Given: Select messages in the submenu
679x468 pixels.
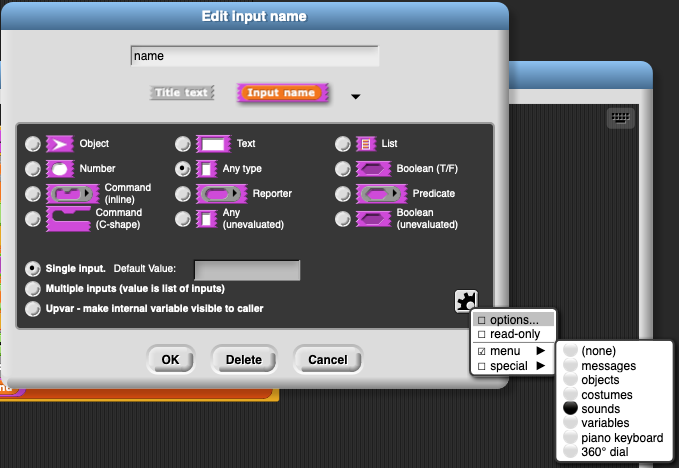Looking at the screenshot, I should (614, 366).
